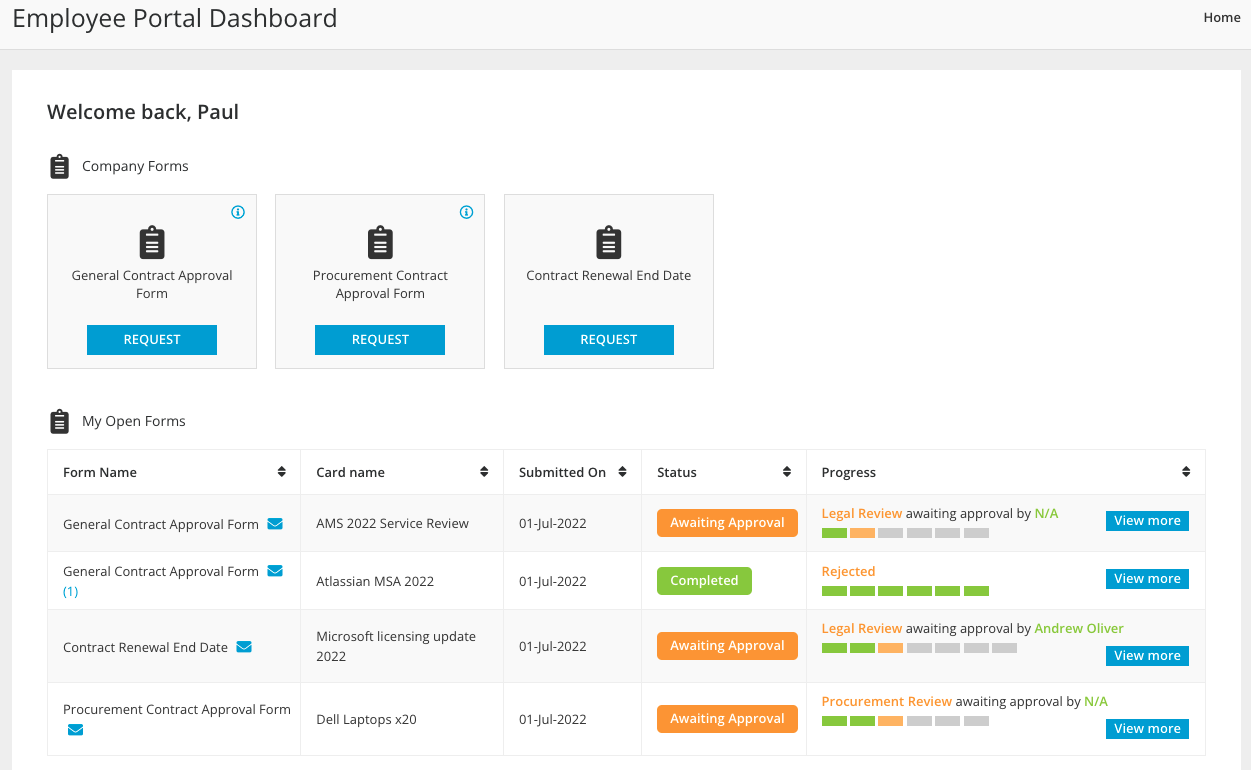Click Awaiting Approval badge for Microsoft licensing update
Viewport: 1251px width, 770px height.
pos(727,646)
